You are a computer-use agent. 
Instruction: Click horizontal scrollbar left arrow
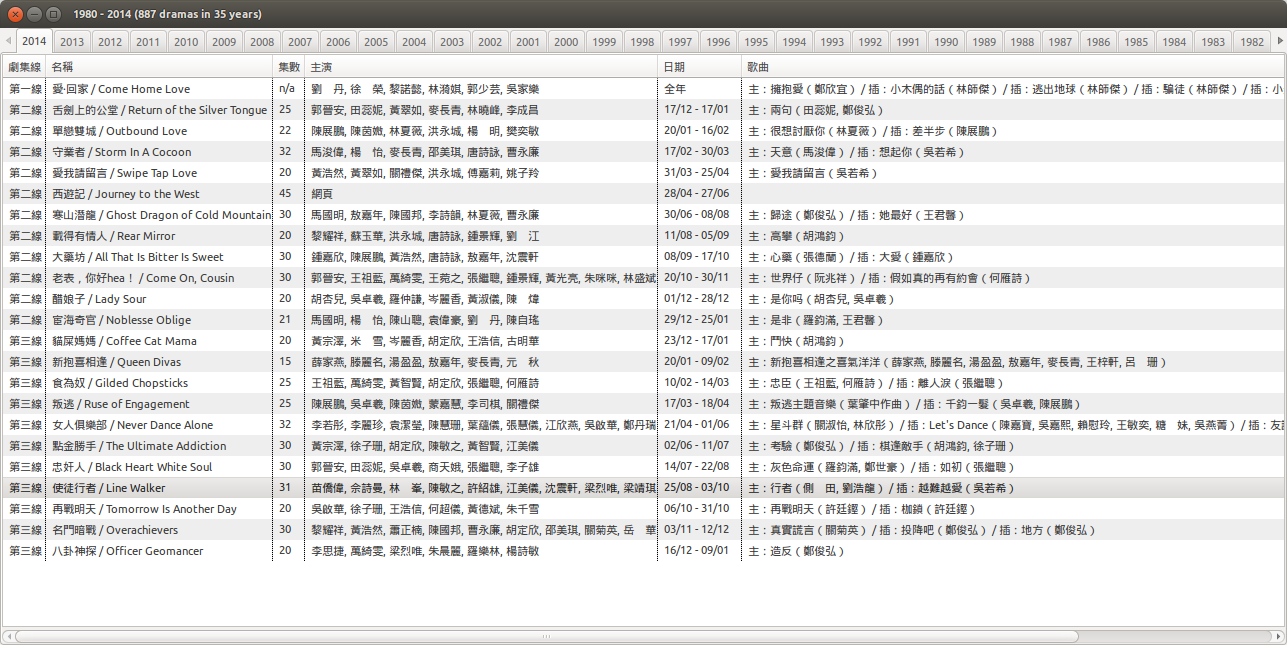(8, 636)
